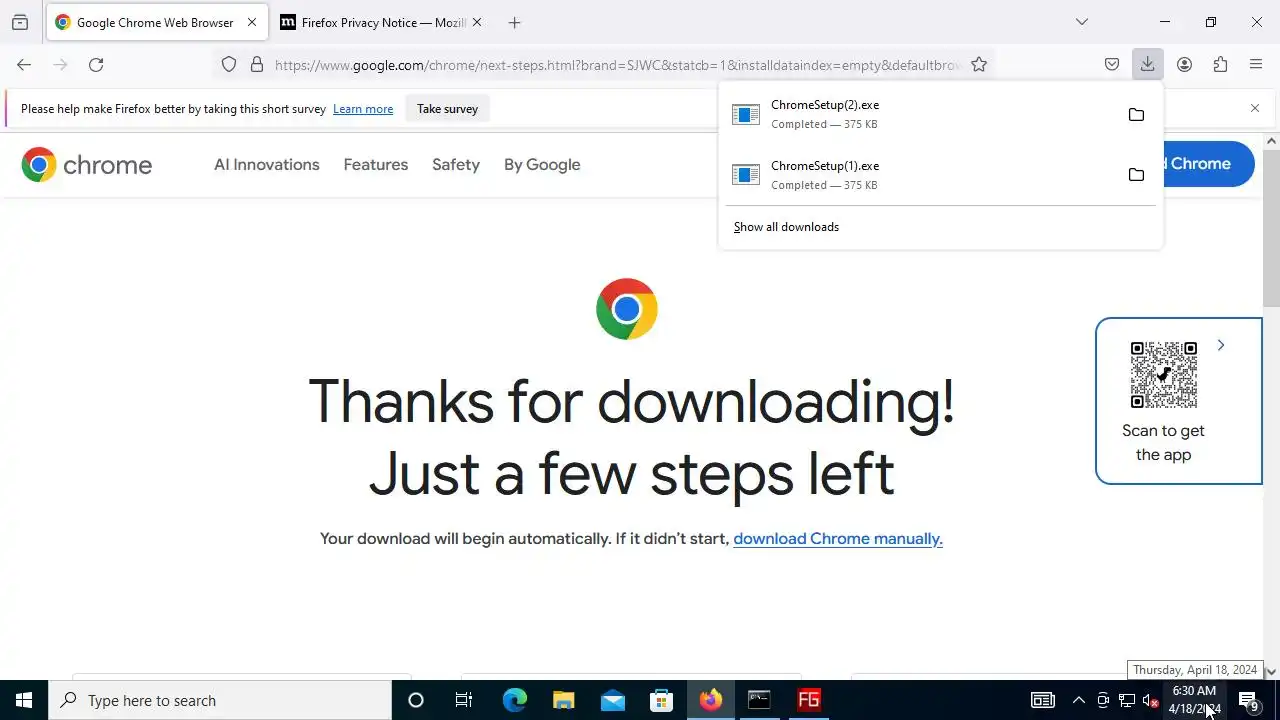
Task: Click QR code to get app
Action: [1163, 375]
